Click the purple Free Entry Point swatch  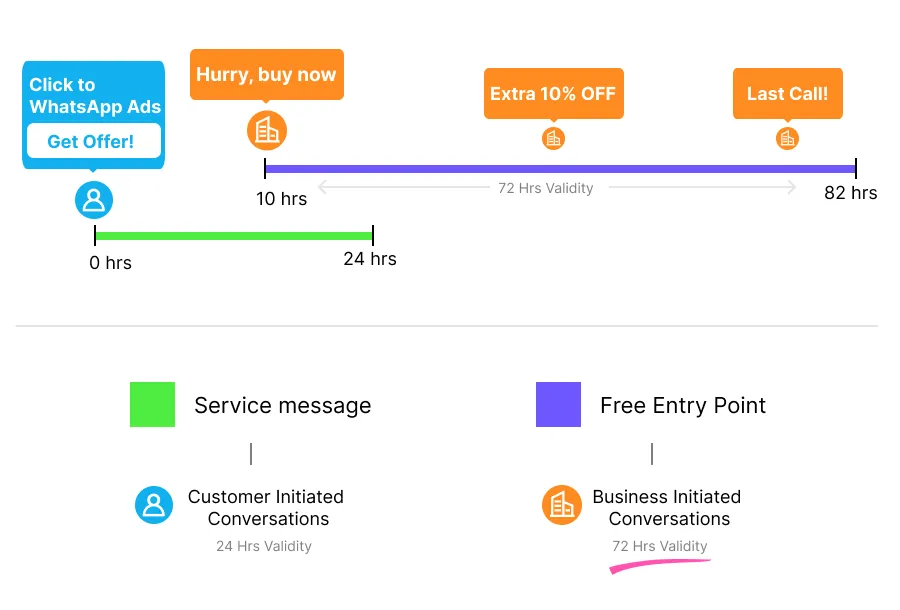(x=558, y=405)
